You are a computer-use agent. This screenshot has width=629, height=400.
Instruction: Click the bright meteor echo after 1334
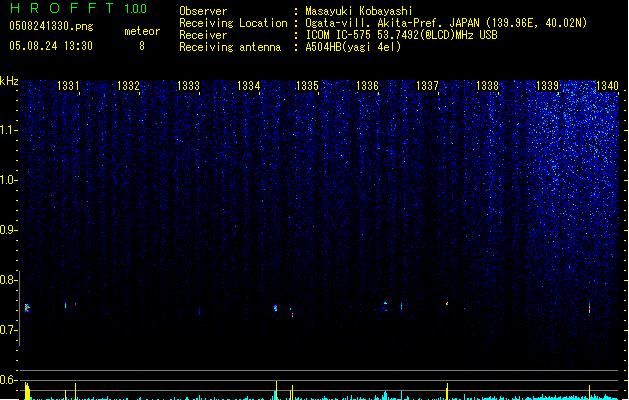coord(276,308)
